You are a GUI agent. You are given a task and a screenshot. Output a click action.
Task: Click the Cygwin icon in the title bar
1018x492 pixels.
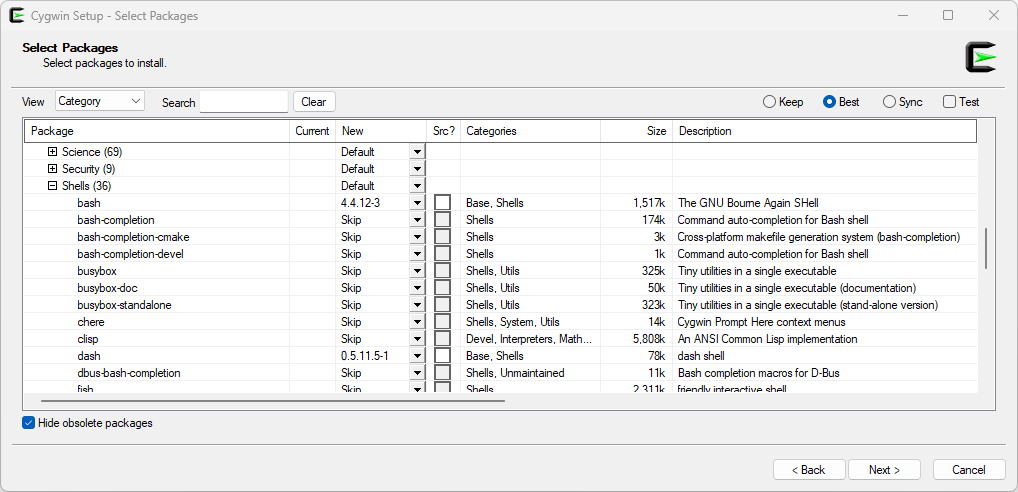pos(17,15)
